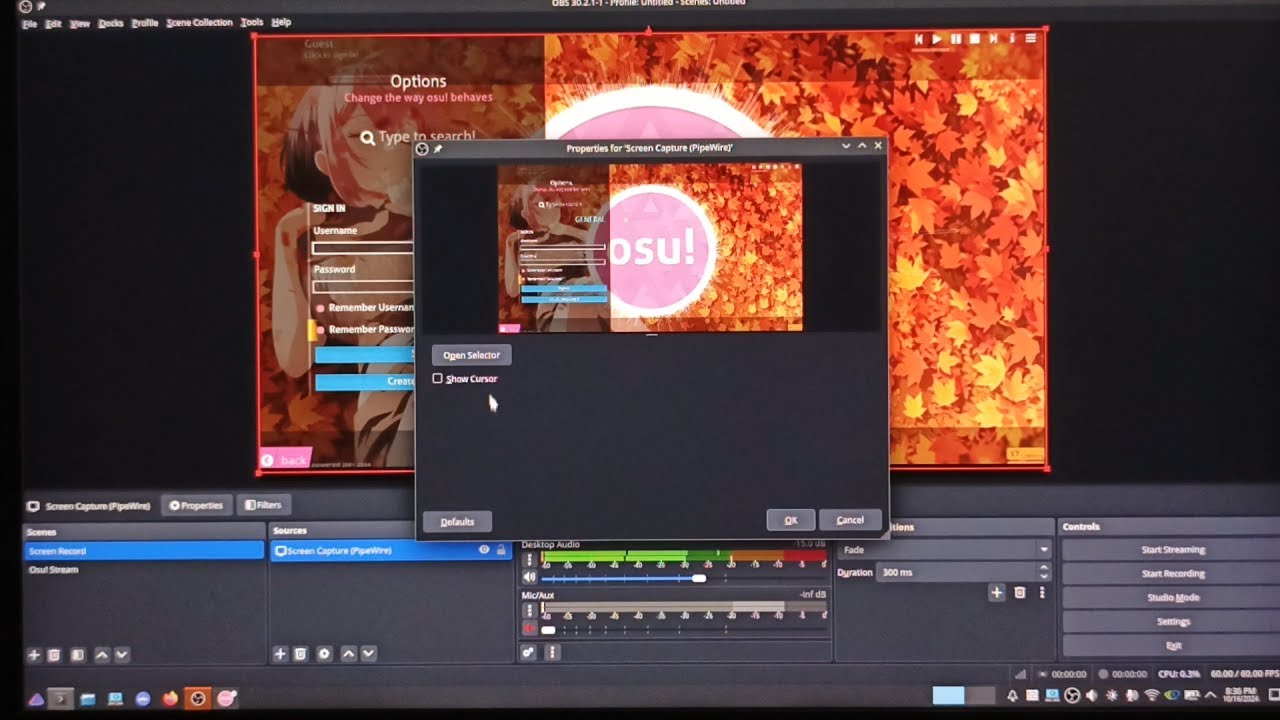The width and height of the screenshot is (1280, 720).
Task: Click volume speaker icon in system tray
Action: click(x=1091, y=696)
